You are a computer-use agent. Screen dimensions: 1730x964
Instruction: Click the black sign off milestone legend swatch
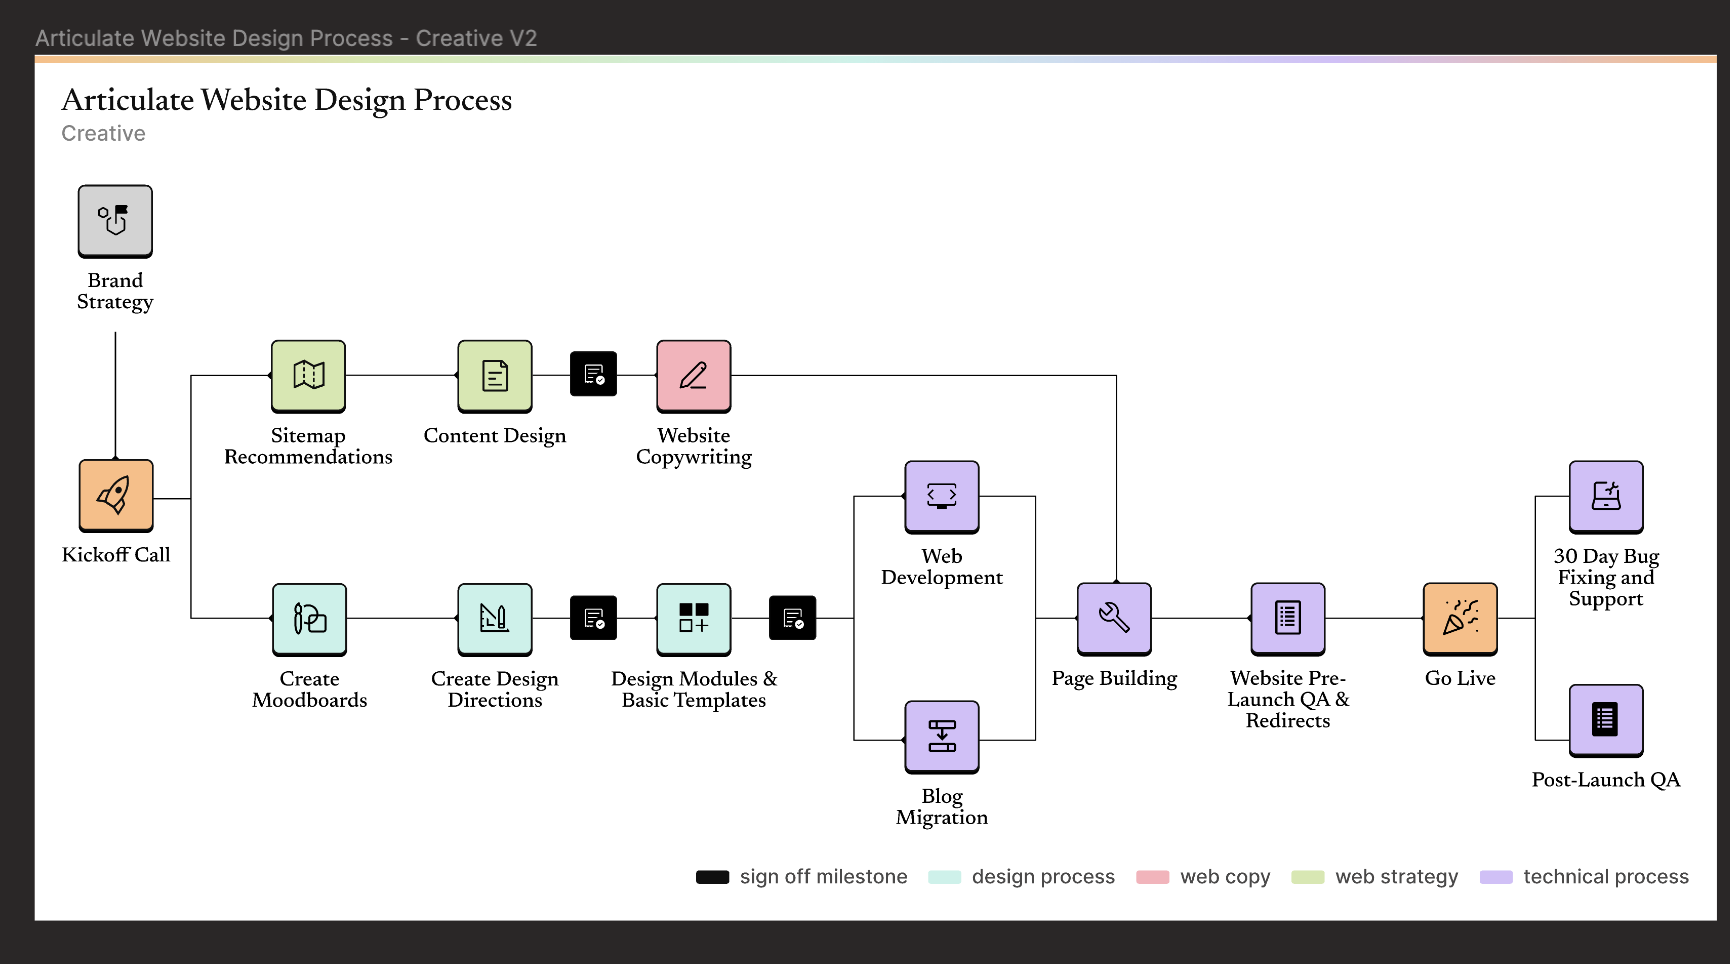(x=713, y=877)
